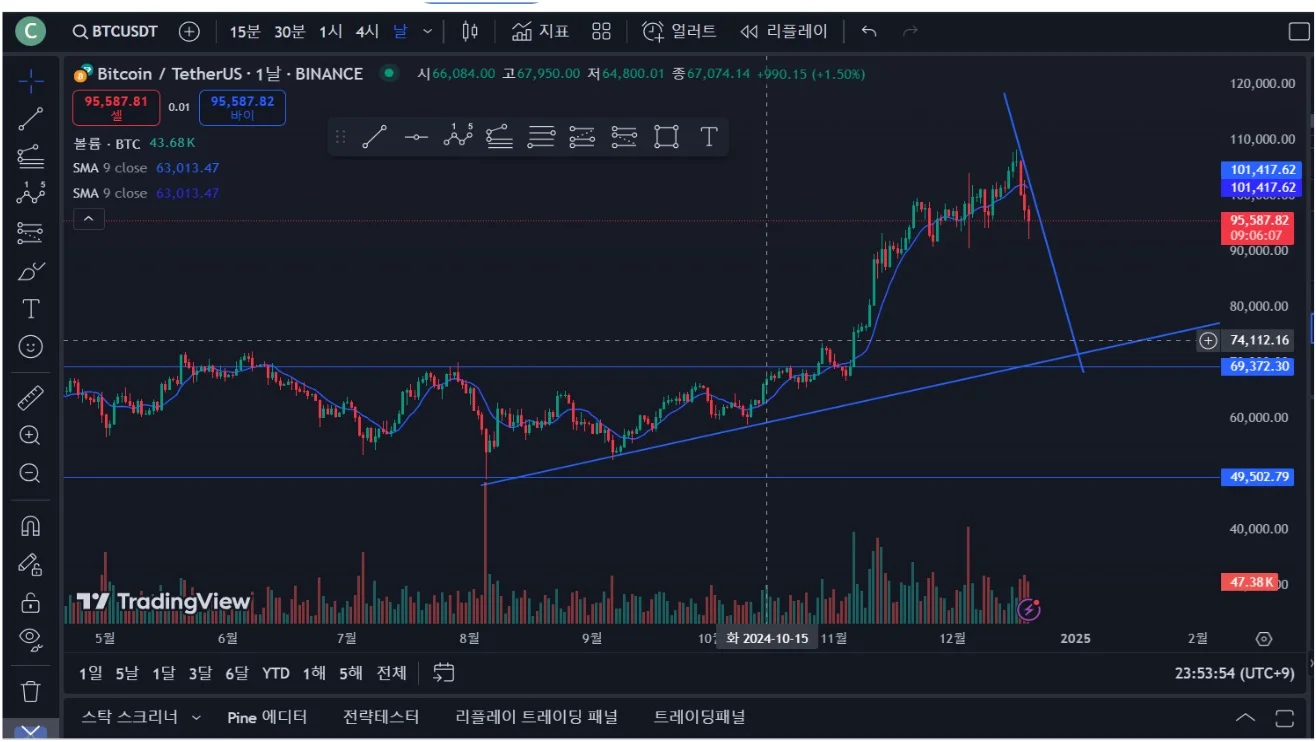The height and width of the screenshot is (742, 1316).
Task: Open the time zone menu showing UTC+9
Action: tap(1234, 673)
